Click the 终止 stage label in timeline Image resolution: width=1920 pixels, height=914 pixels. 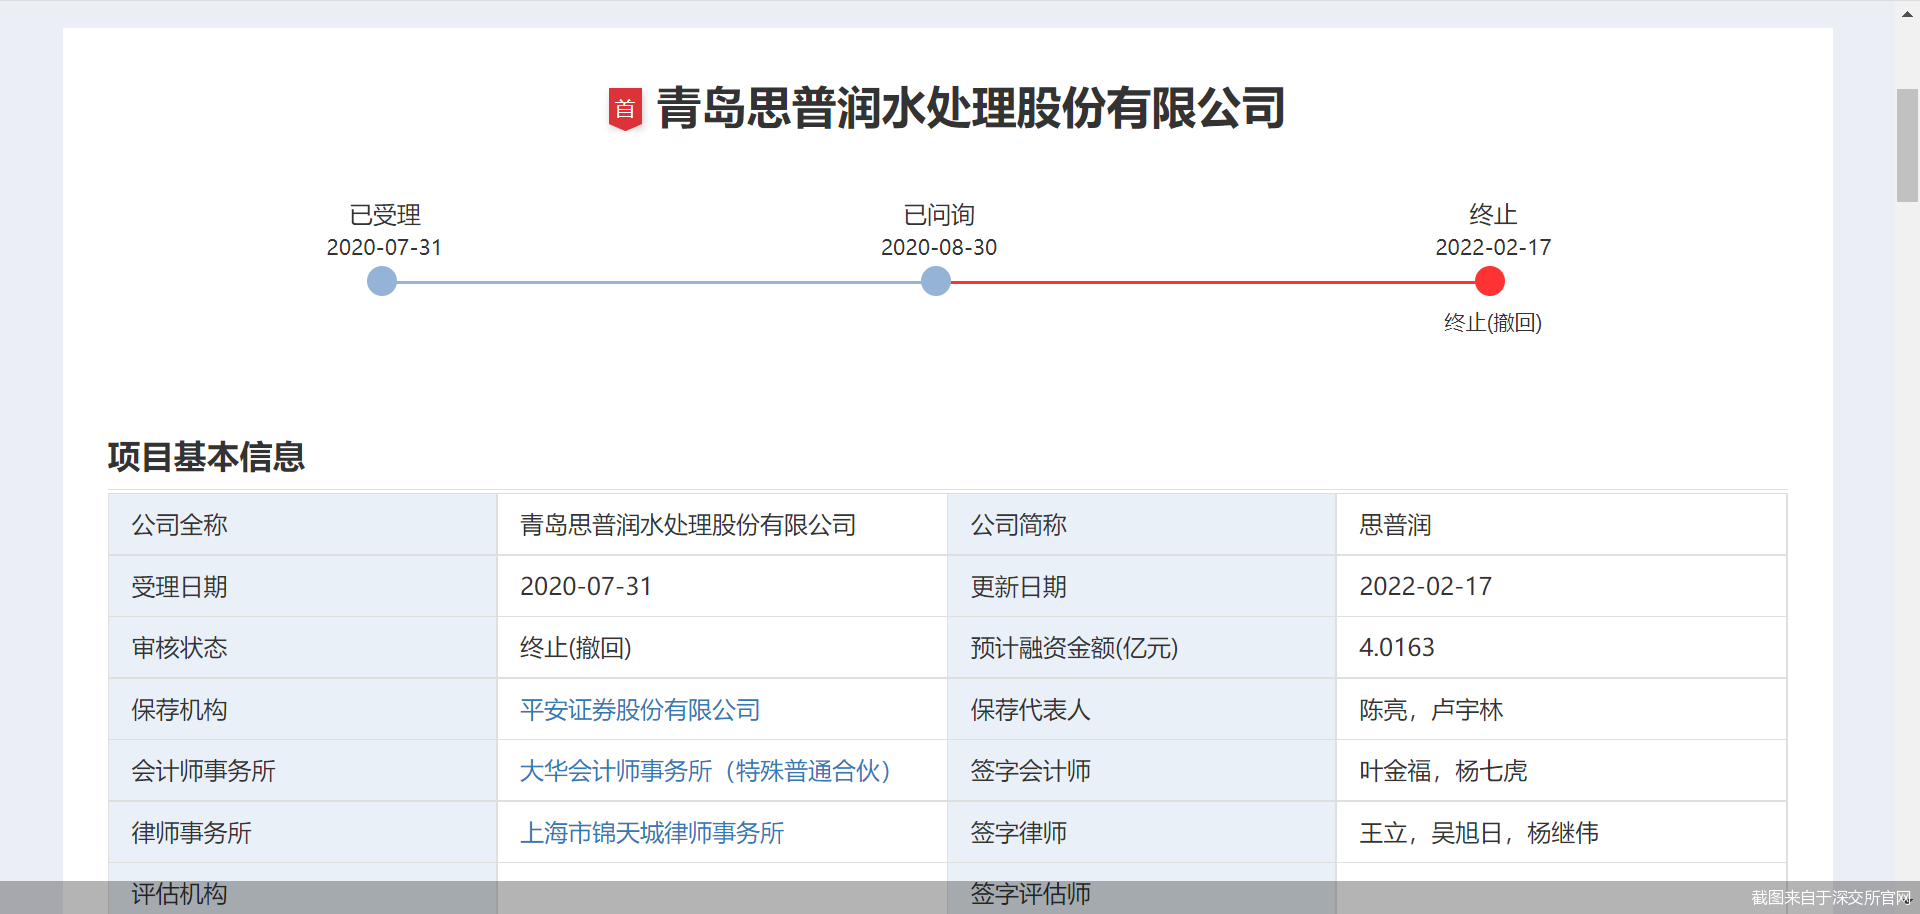(x=1493, y=215)
